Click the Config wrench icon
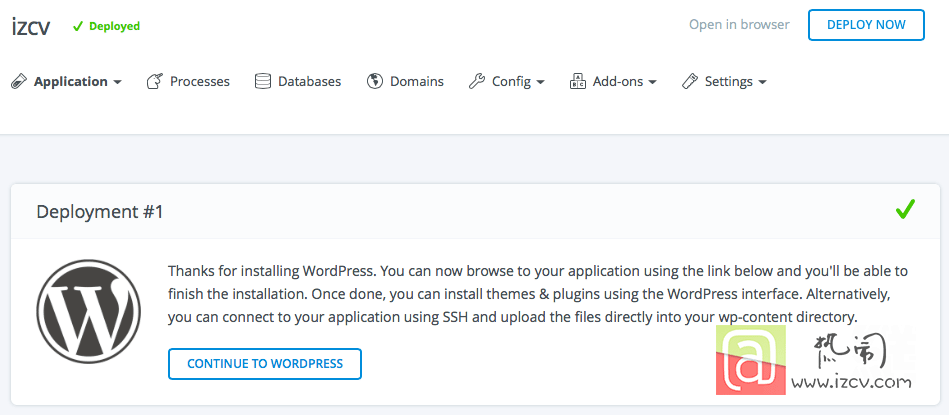Screen dimensions: 949x415 pos(477,81)
